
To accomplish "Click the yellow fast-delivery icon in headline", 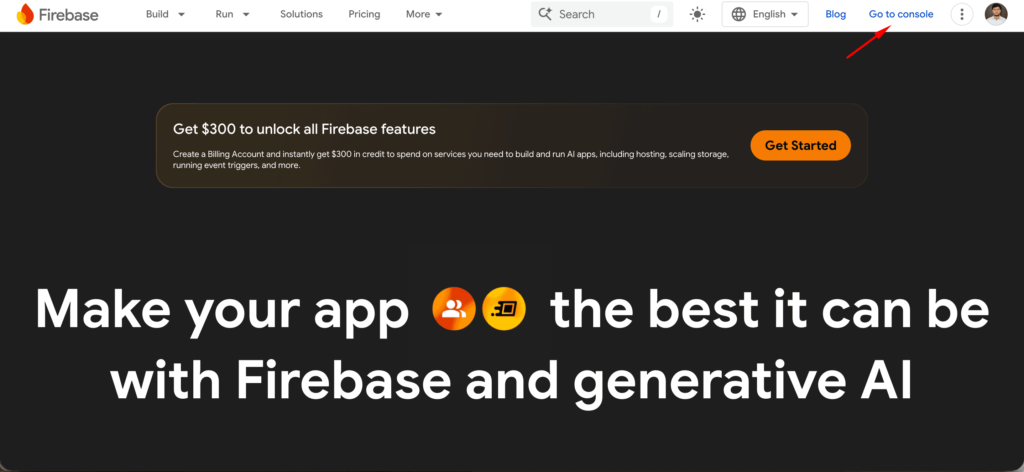I will (504, 308).
